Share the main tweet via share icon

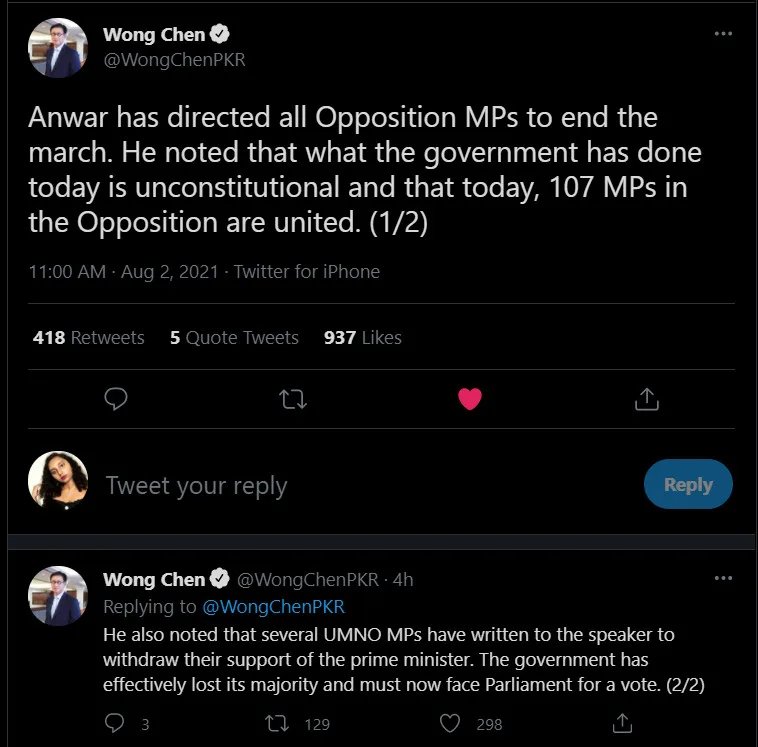click(647, 399)
